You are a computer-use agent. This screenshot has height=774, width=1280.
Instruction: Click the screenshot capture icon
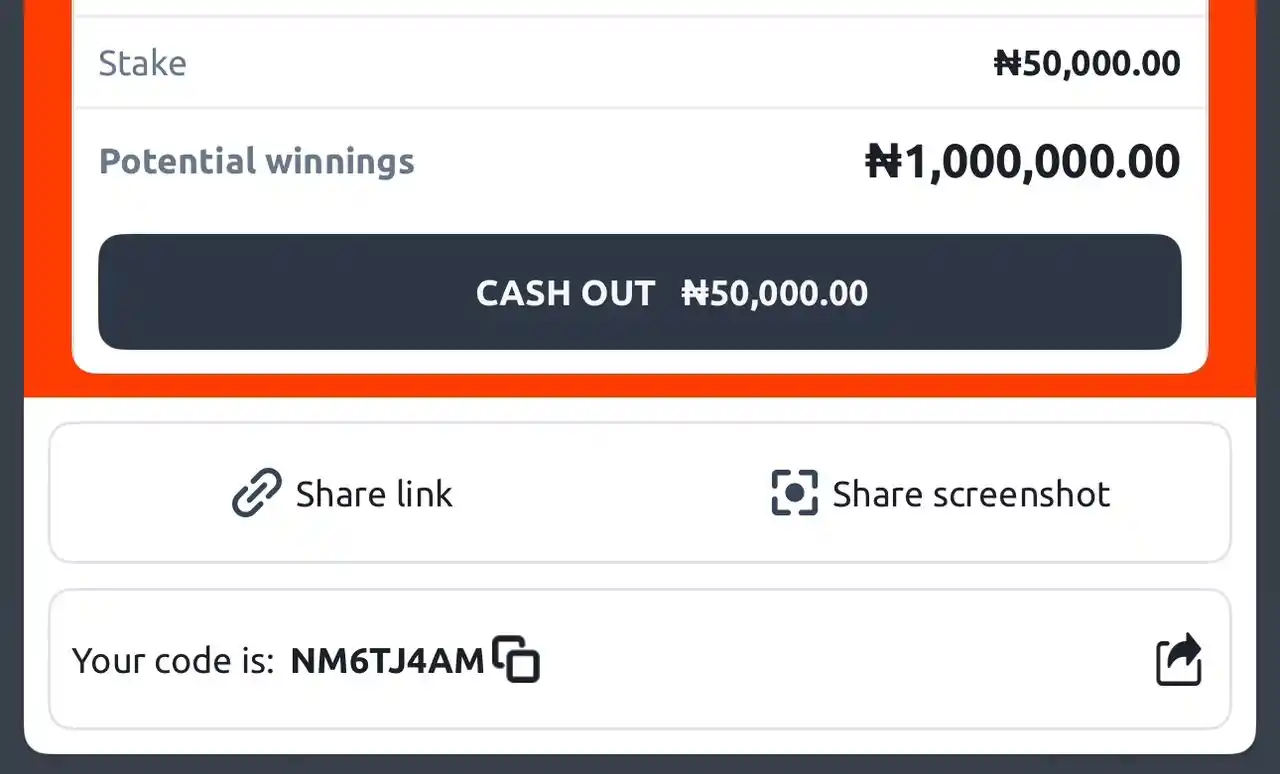795,493
